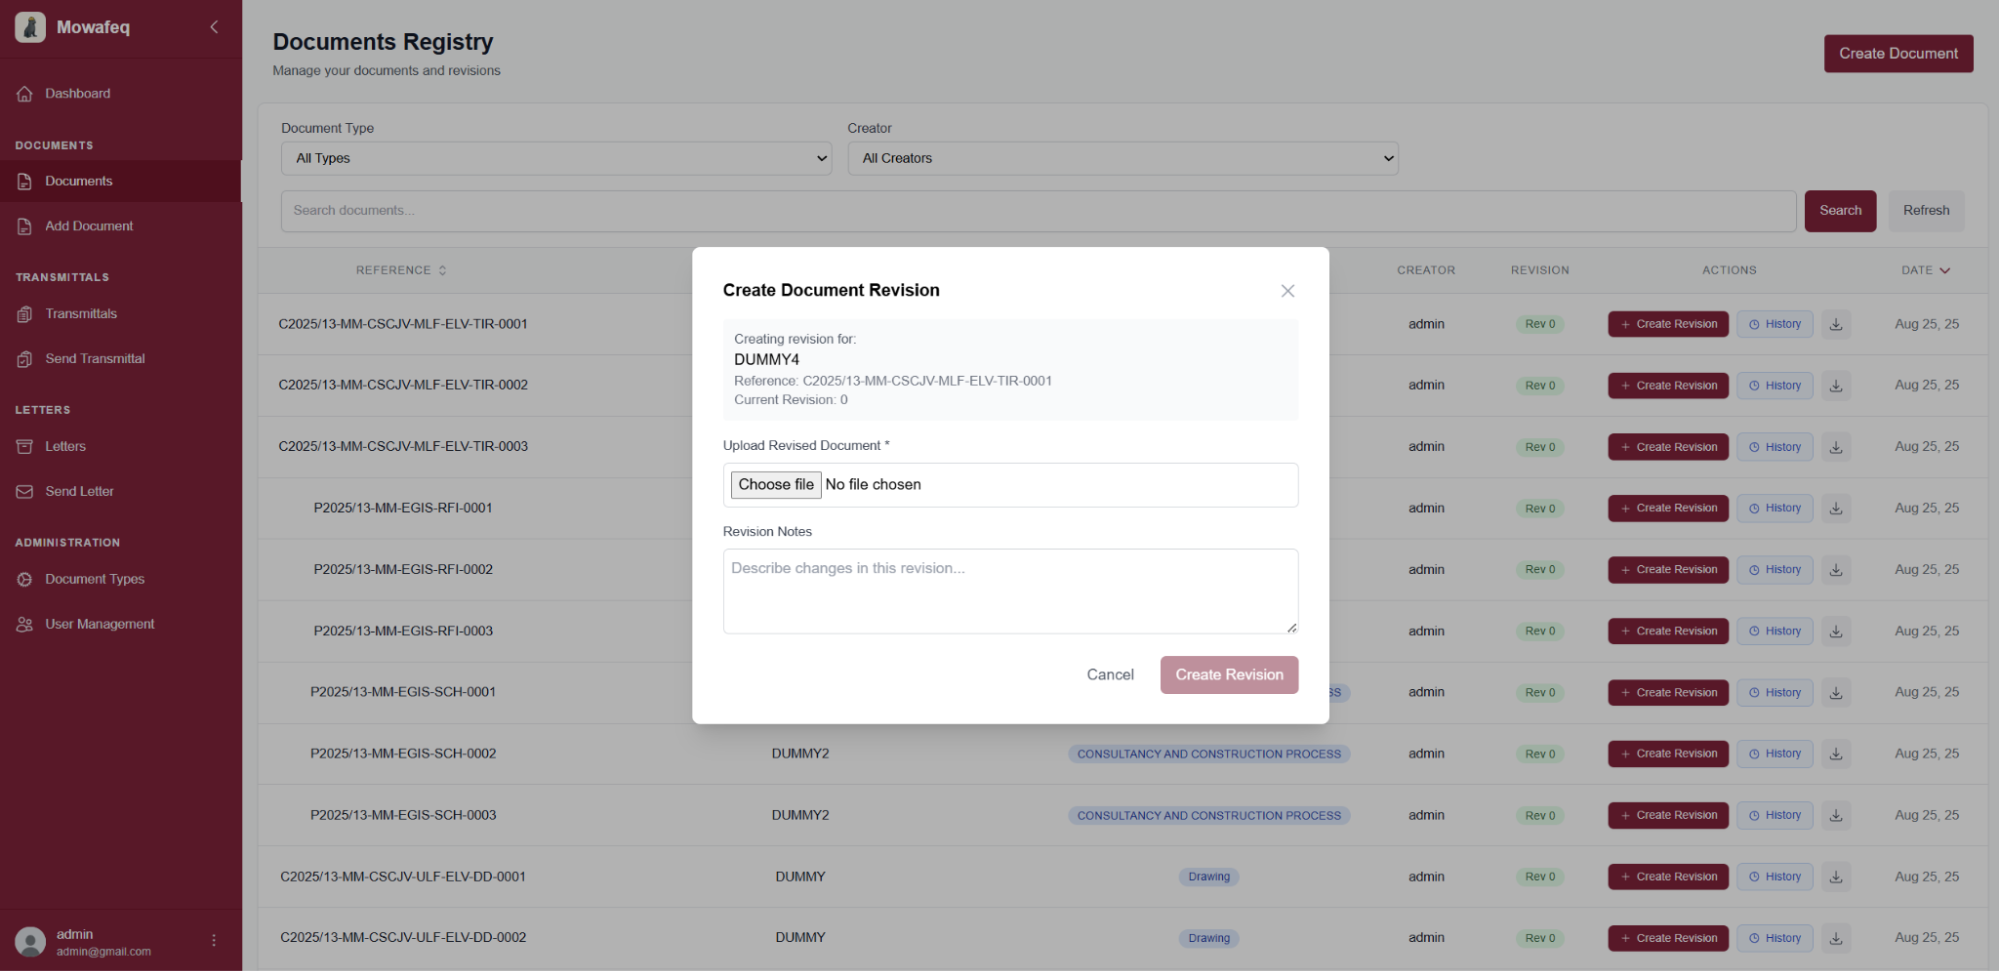The height and width of the screenshot is (972, 1999).
Task: Open the admin account options menu
Action: [x=213, y=940]
